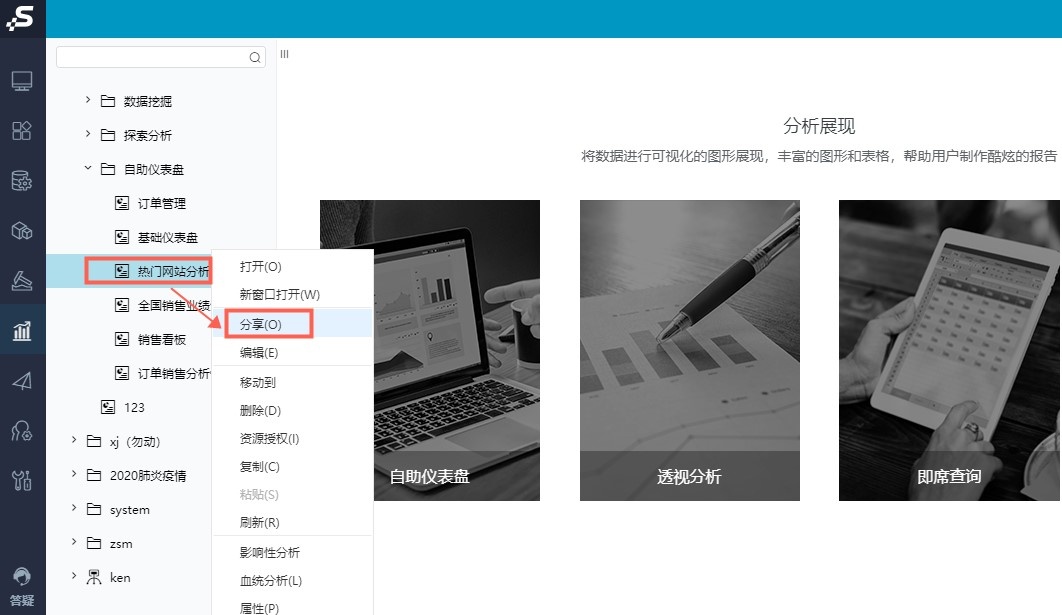The image size is (1062, 615).
Task: Select the xj (勿动) folder label
Action: [x=135, y=442]
